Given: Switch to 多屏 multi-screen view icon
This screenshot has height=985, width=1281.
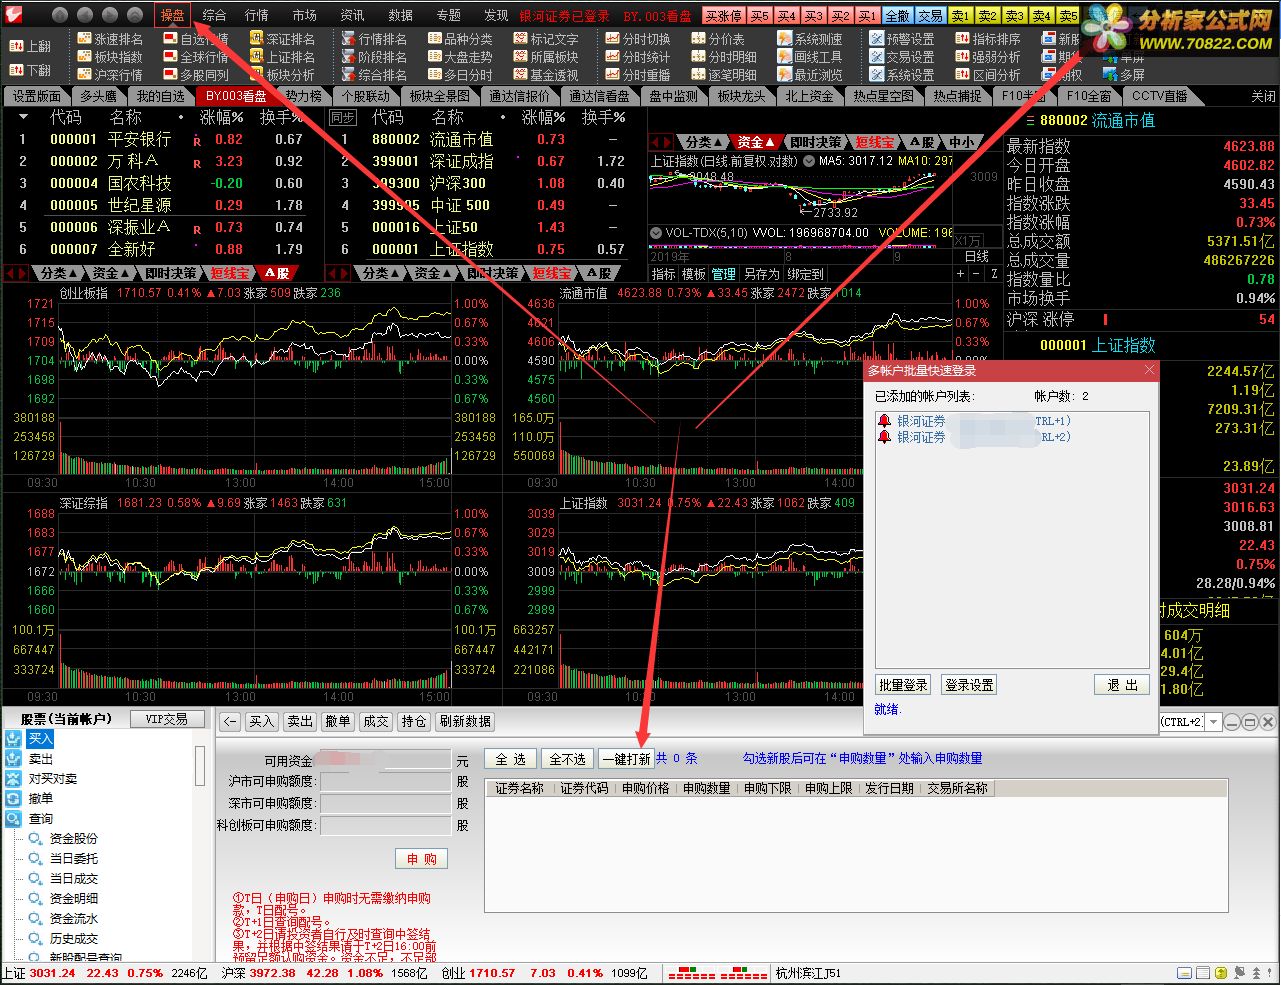Looking at the screenshot, I should tap(1123, 75).
